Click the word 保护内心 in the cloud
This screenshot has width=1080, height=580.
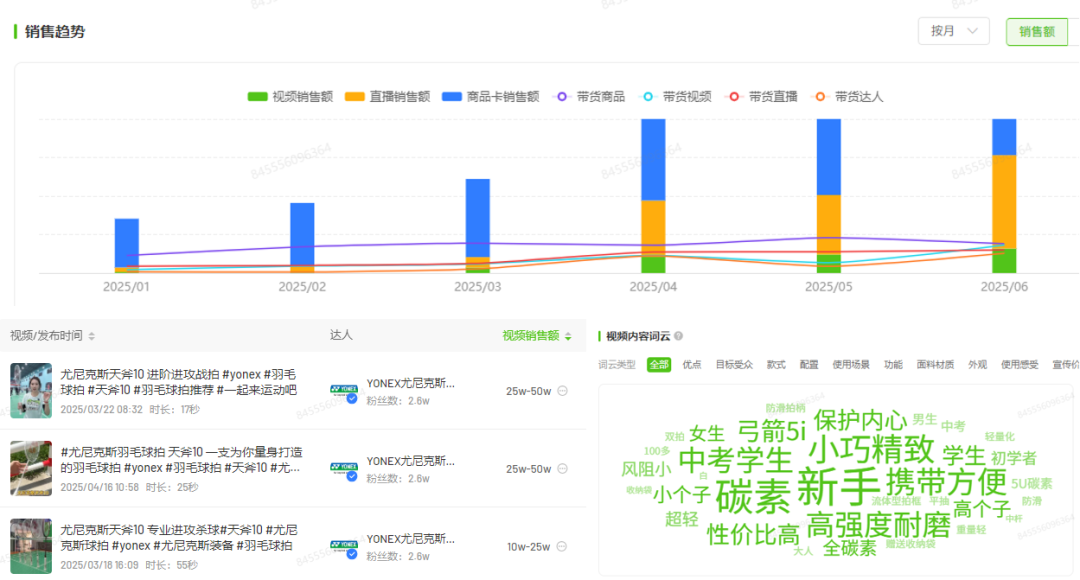pos(860,420)
